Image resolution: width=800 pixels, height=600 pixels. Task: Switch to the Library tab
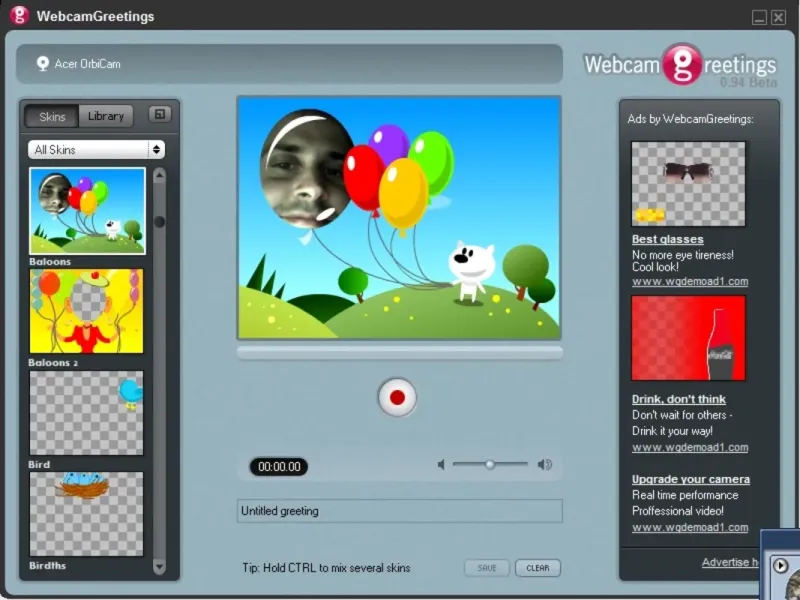click(x=106, y=116)
